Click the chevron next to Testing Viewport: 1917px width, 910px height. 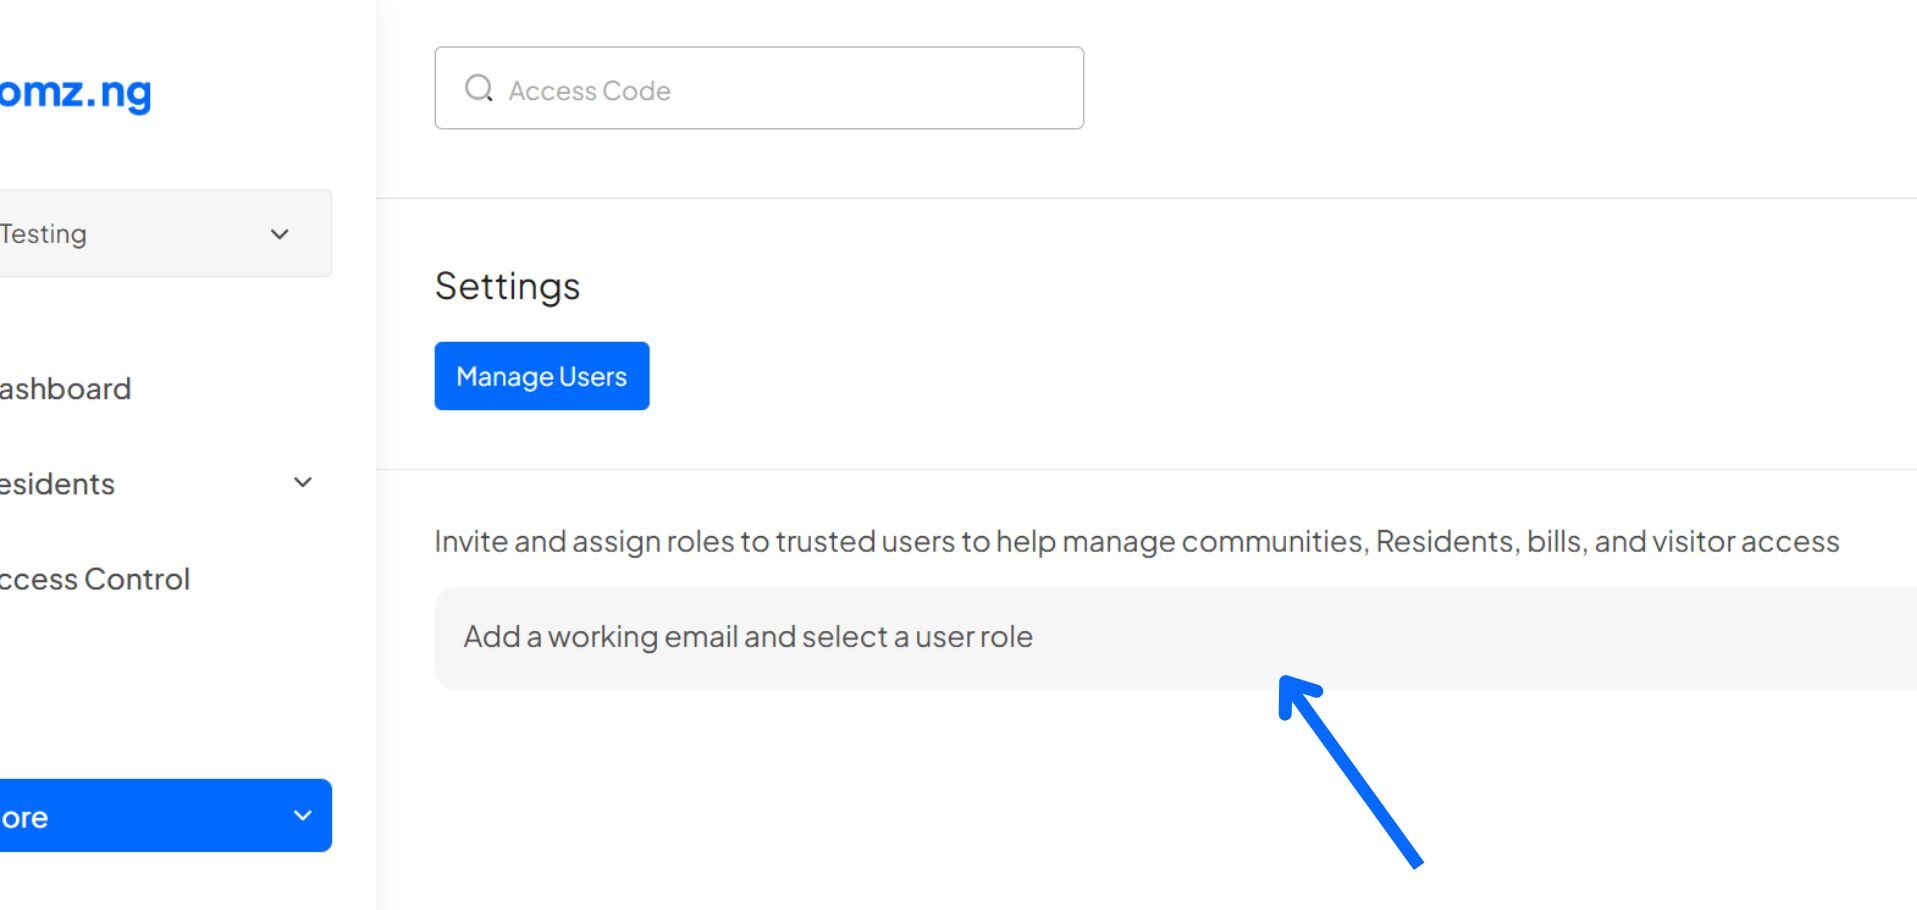point(280,234)
